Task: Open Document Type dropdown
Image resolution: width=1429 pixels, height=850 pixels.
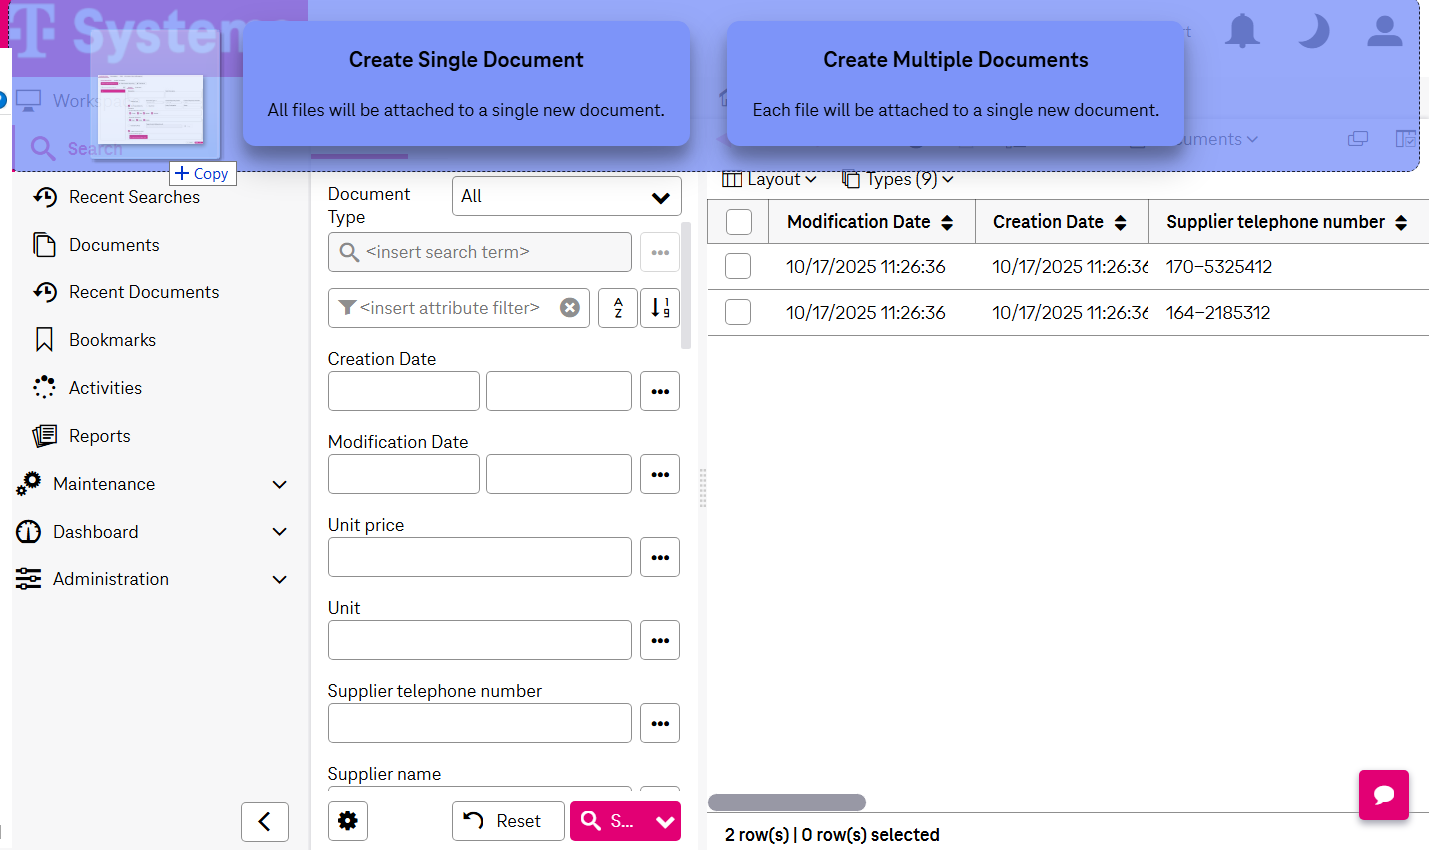Action: 567,196
